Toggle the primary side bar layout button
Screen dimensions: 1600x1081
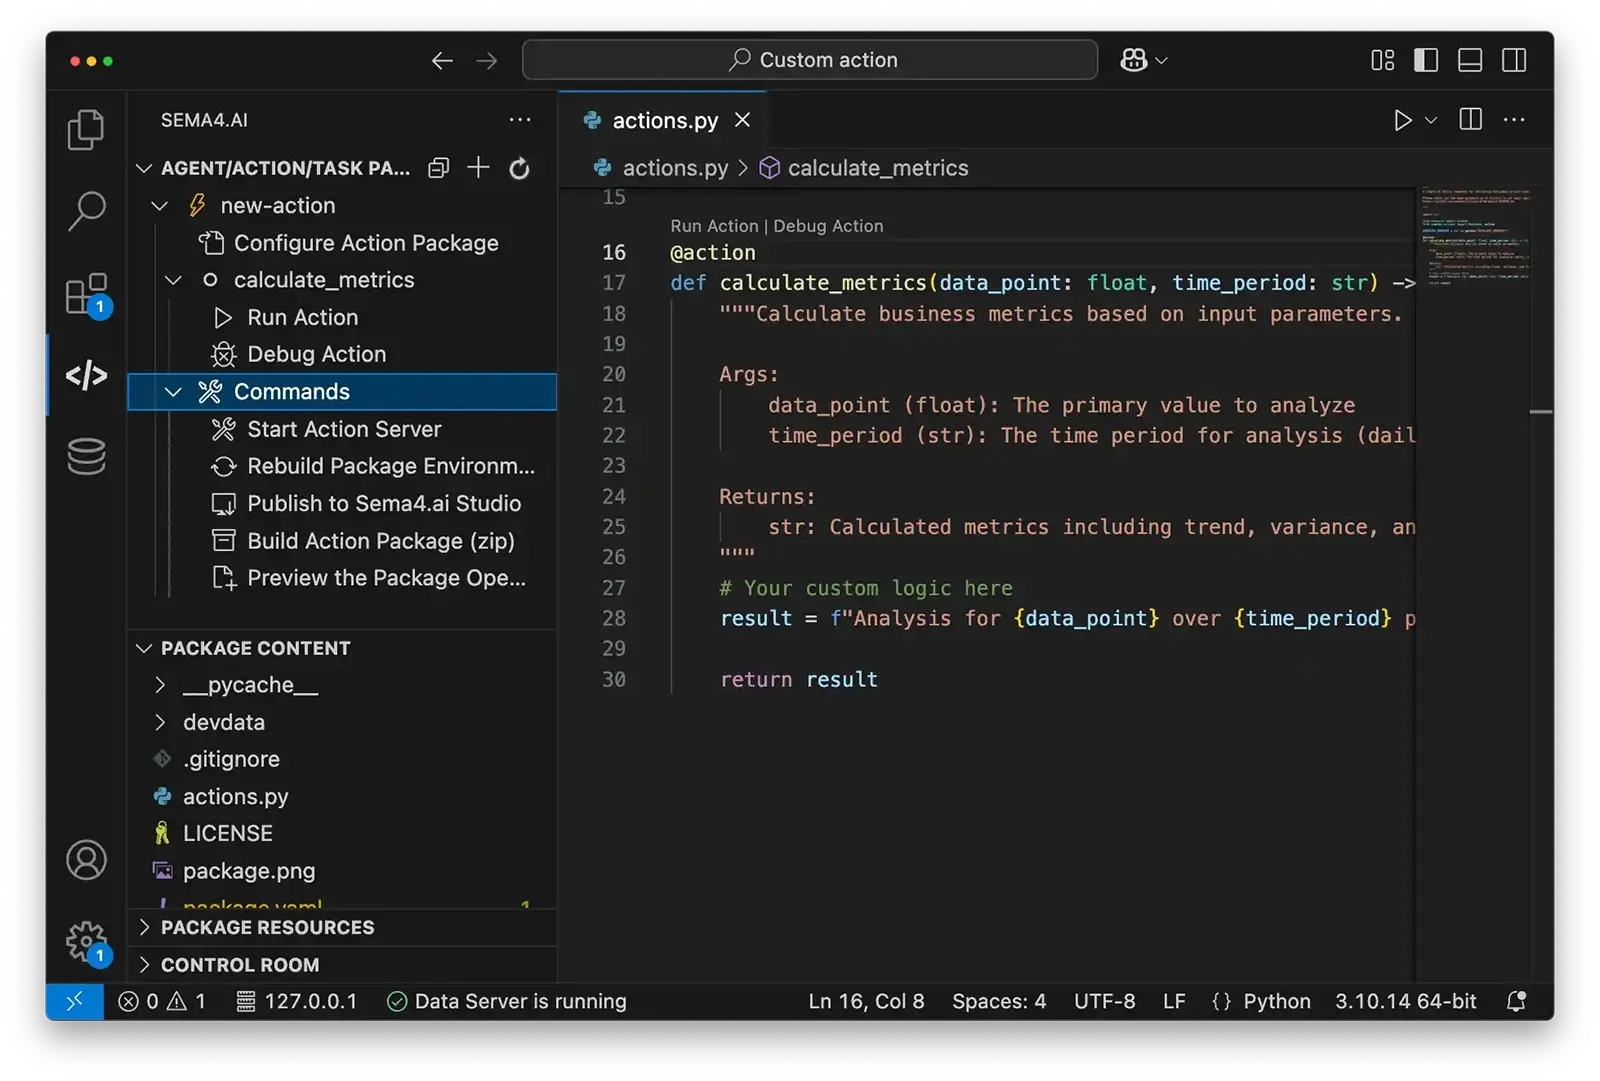1426,60
